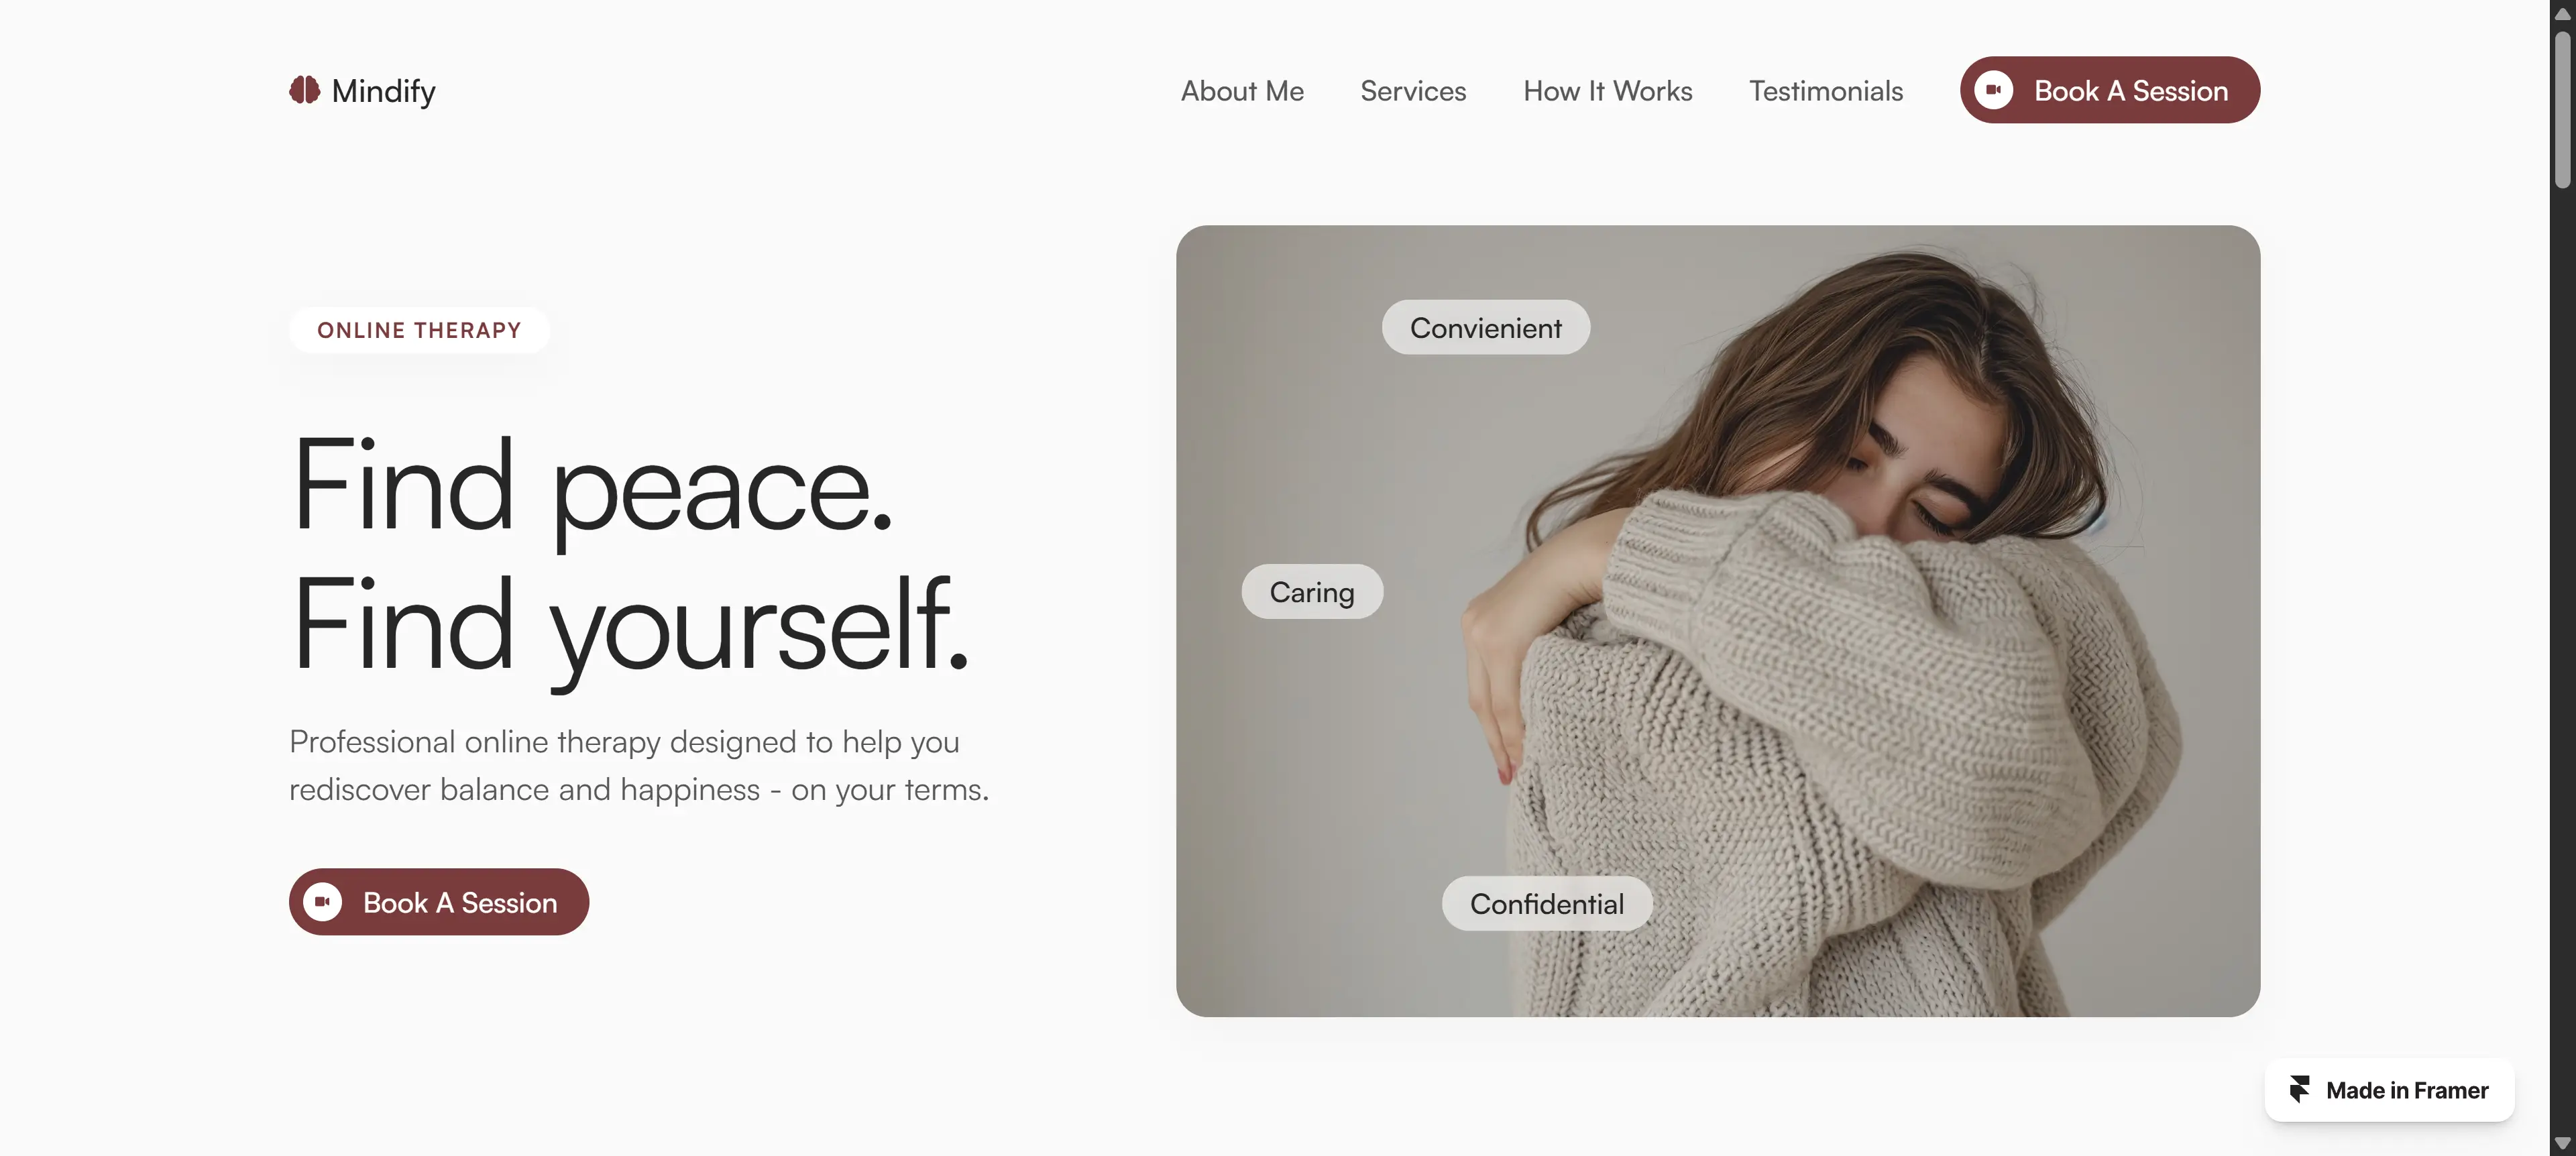The width and height of the screenshot is (2576, 1156).
Task: Go to the Services nav link
Action: coord(1413,91)
